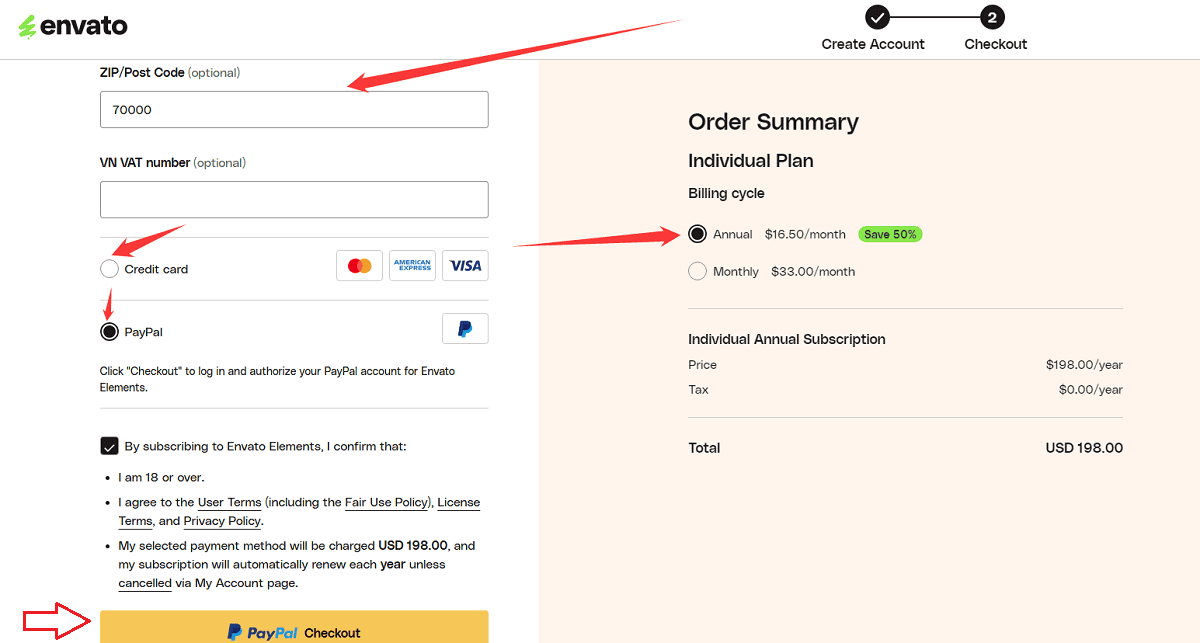
Task: Click the cancelled link in the renewal notice
Action: click(x=144, y=583)
